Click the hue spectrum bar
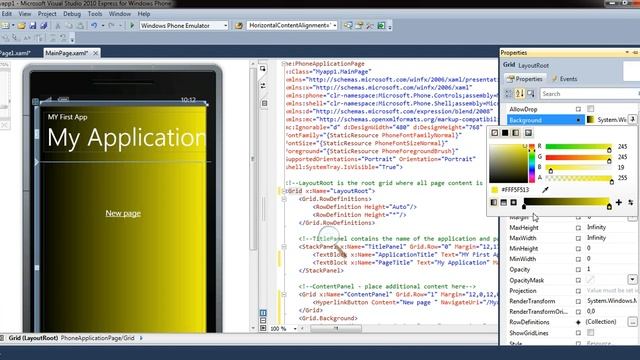 pyautogui.click(x=532, y=163)
